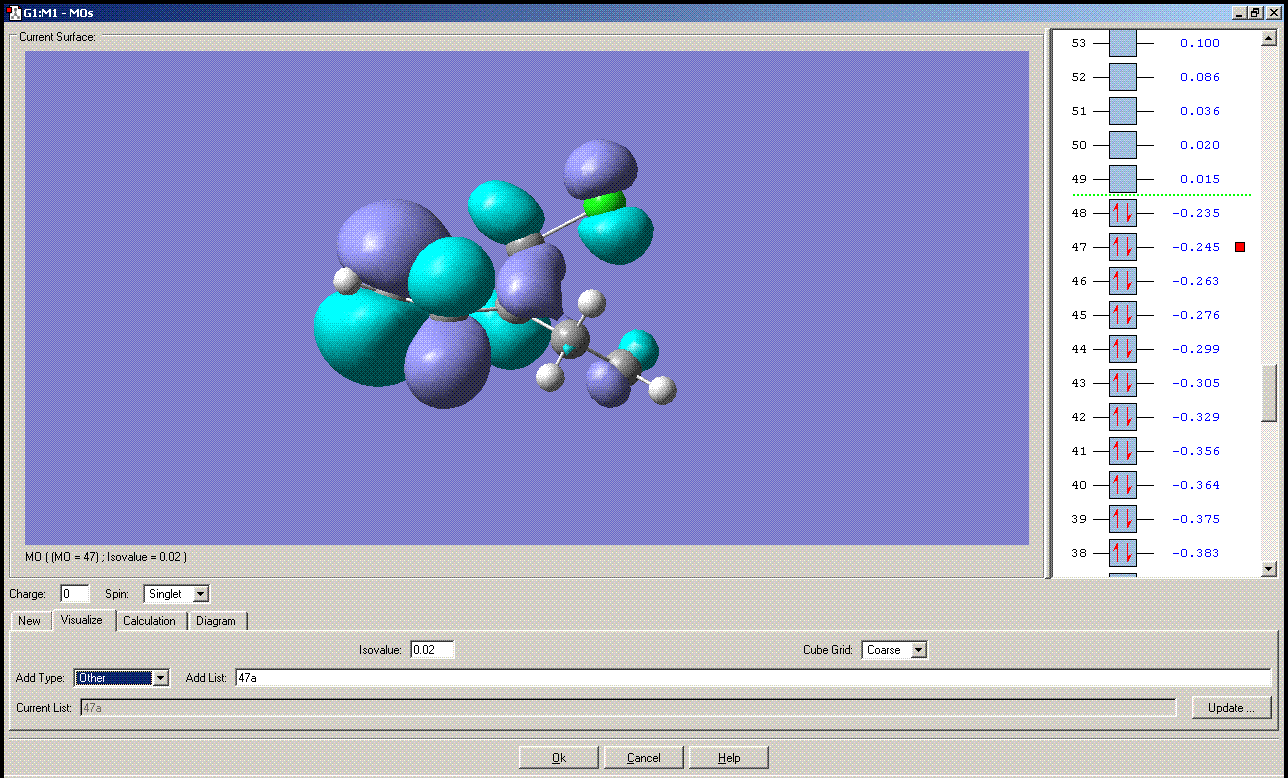Screen dimensions: 1288x778
Task: Focus the Charge input field
Action: (75, 594)
